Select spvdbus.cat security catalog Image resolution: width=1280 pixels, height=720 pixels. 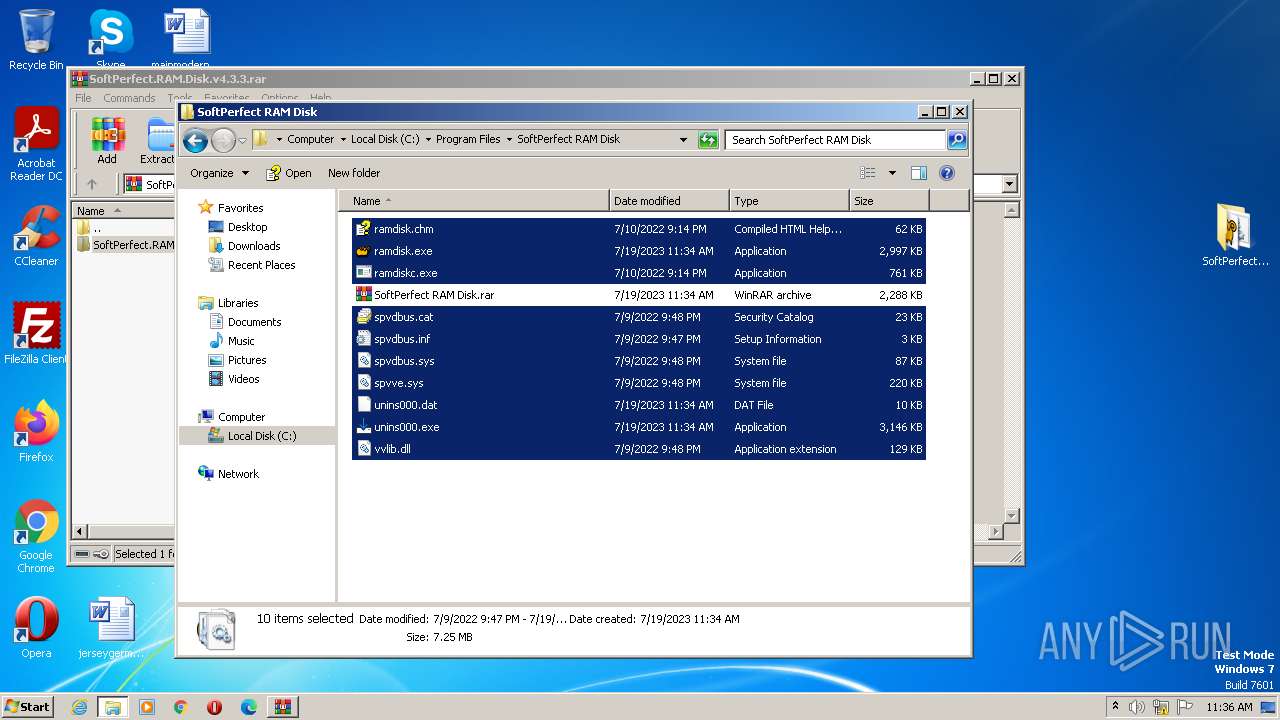pyautogui.click(x=403, y=317)
